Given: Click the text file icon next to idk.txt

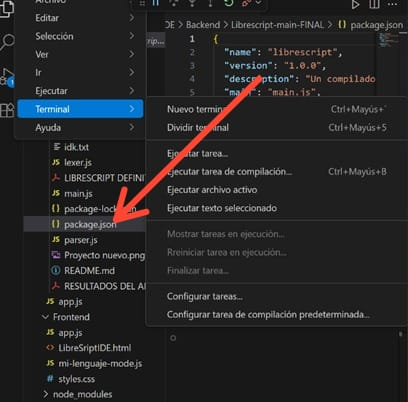Looking at the screenshot, I should pyautogui.click(x=57, y=147).
